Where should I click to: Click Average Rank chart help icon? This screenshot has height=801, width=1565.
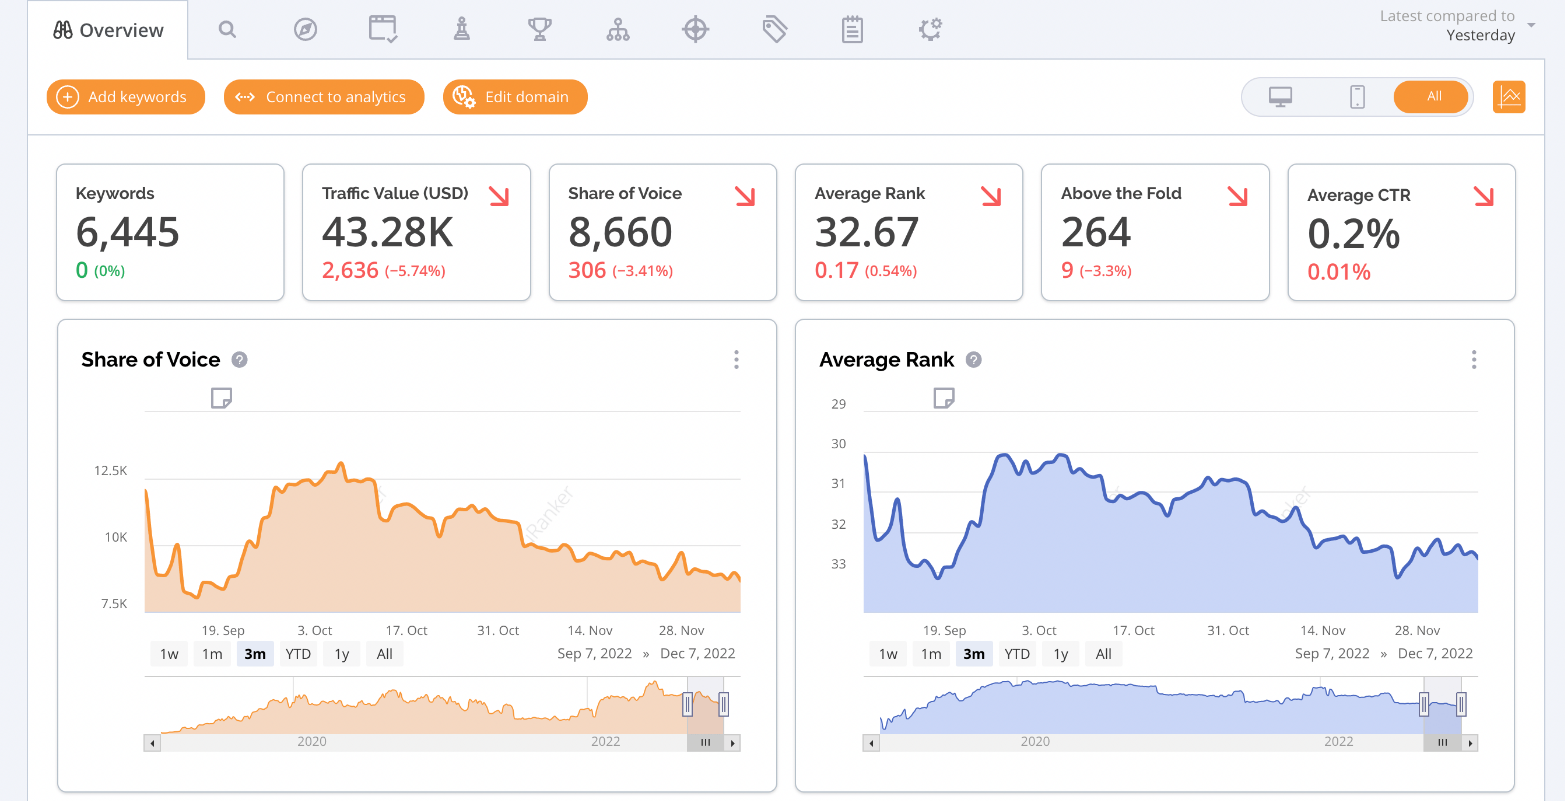(974, 360)
